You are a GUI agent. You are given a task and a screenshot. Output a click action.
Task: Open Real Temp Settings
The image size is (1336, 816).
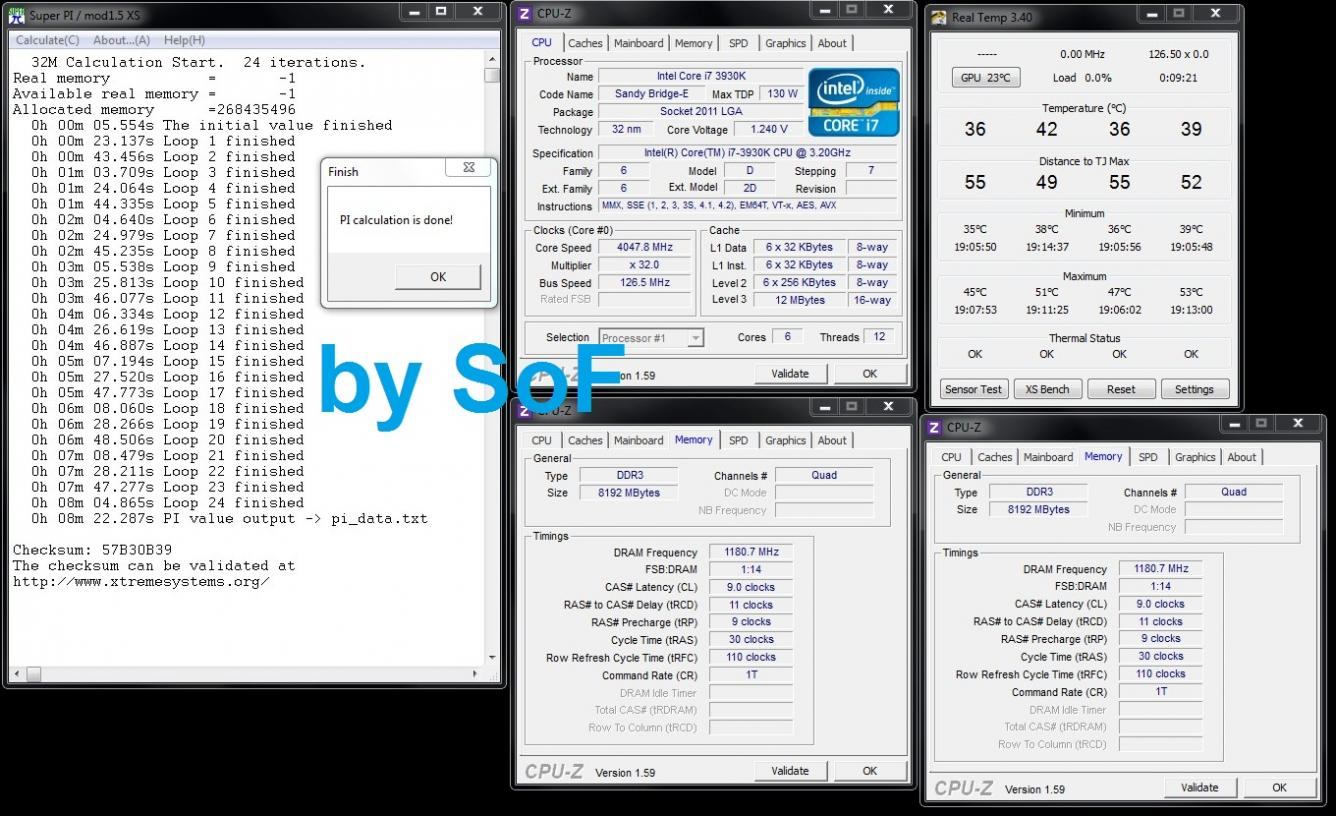pyautogui.click(x=1194, y=390)
